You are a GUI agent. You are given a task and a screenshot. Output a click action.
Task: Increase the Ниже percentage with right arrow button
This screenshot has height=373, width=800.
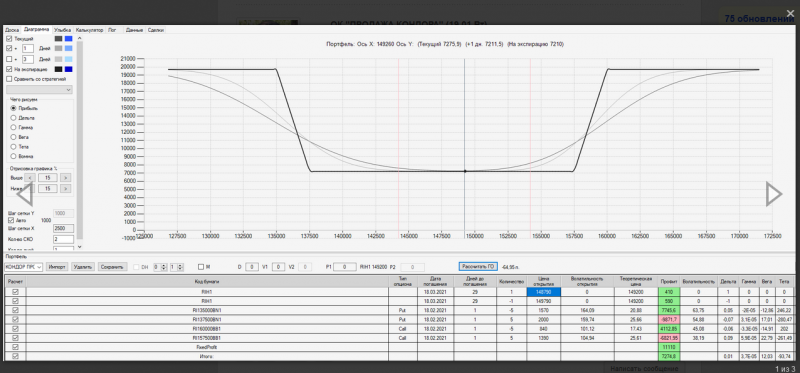pyautogui.click(x=65, y=189)
